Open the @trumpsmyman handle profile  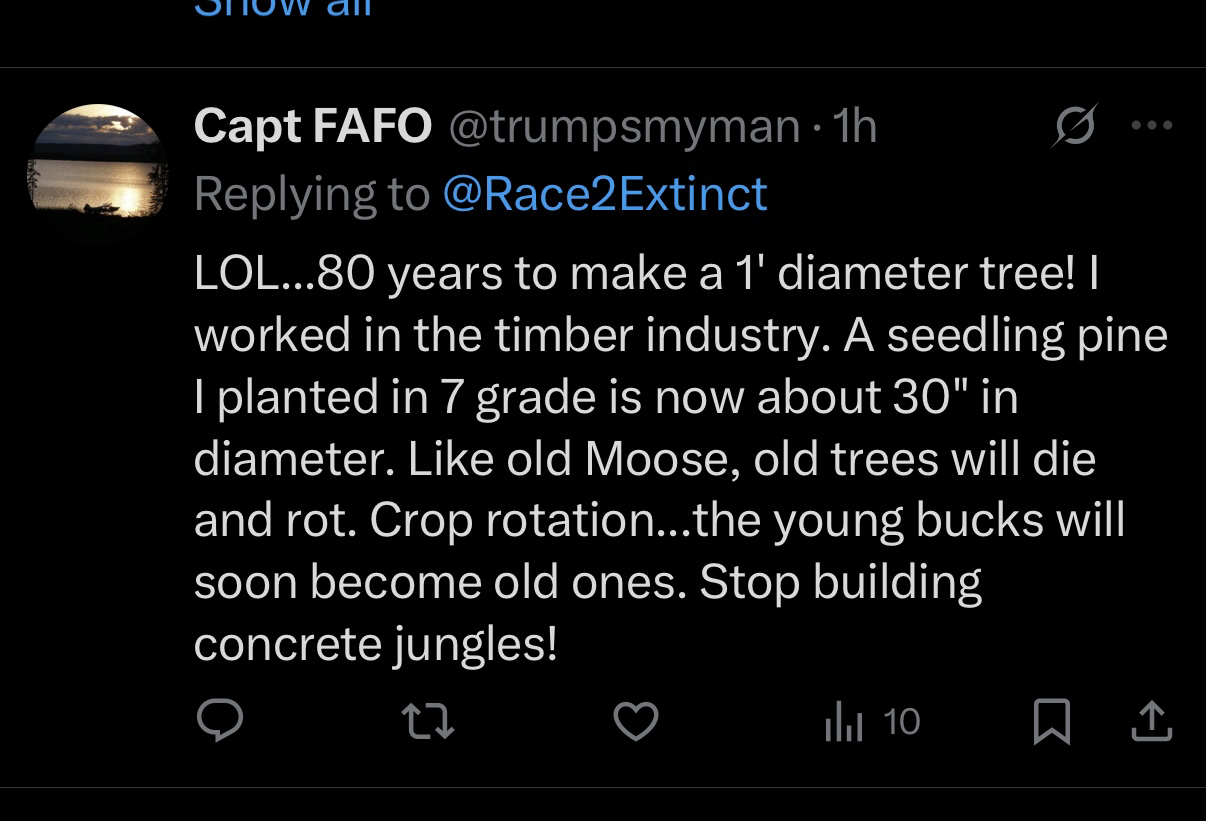pos(624,127)
